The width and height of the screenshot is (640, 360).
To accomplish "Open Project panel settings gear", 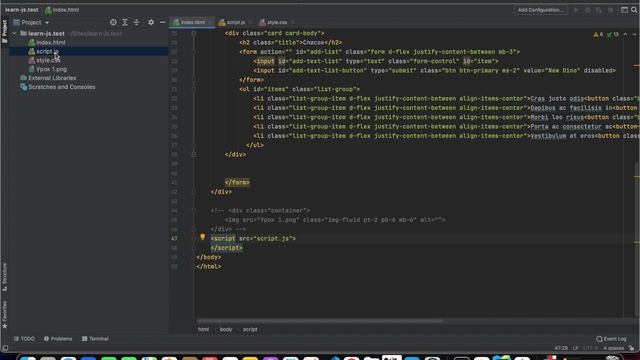I will 151,22.
